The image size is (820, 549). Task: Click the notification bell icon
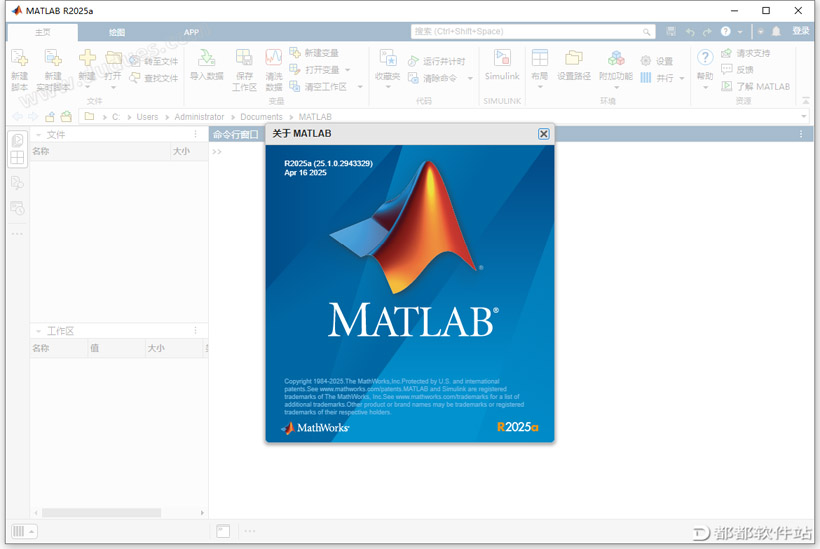pos(776,31)
